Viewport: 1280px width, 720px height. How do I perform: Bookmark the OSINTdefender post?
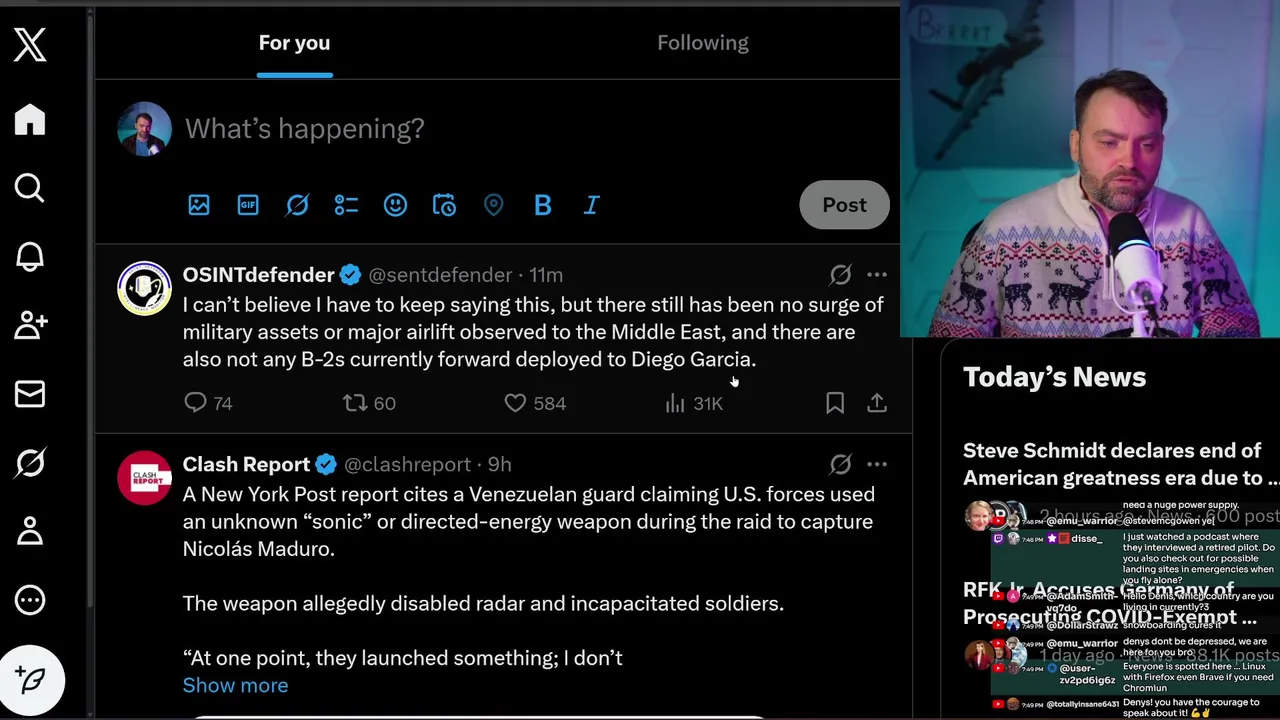coord(835,403)
